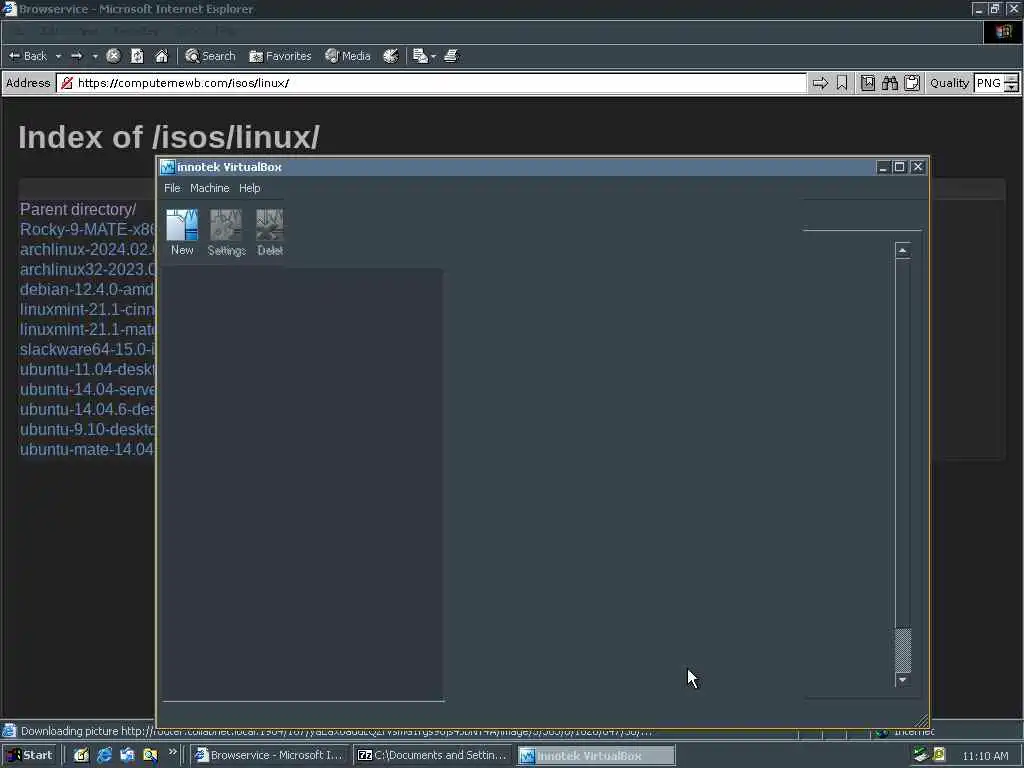
Task: Open the Machine menu in VirtualBox
Action: coord(210,188)
